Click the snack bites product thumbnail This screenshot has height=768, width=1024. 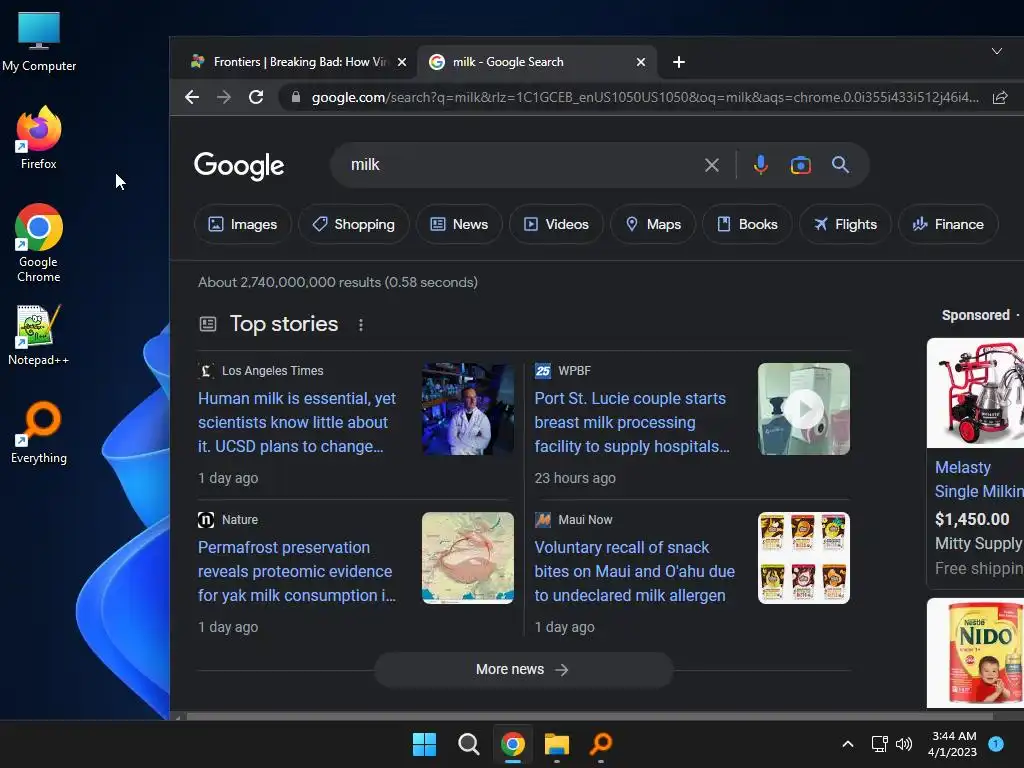coord(804,558)
